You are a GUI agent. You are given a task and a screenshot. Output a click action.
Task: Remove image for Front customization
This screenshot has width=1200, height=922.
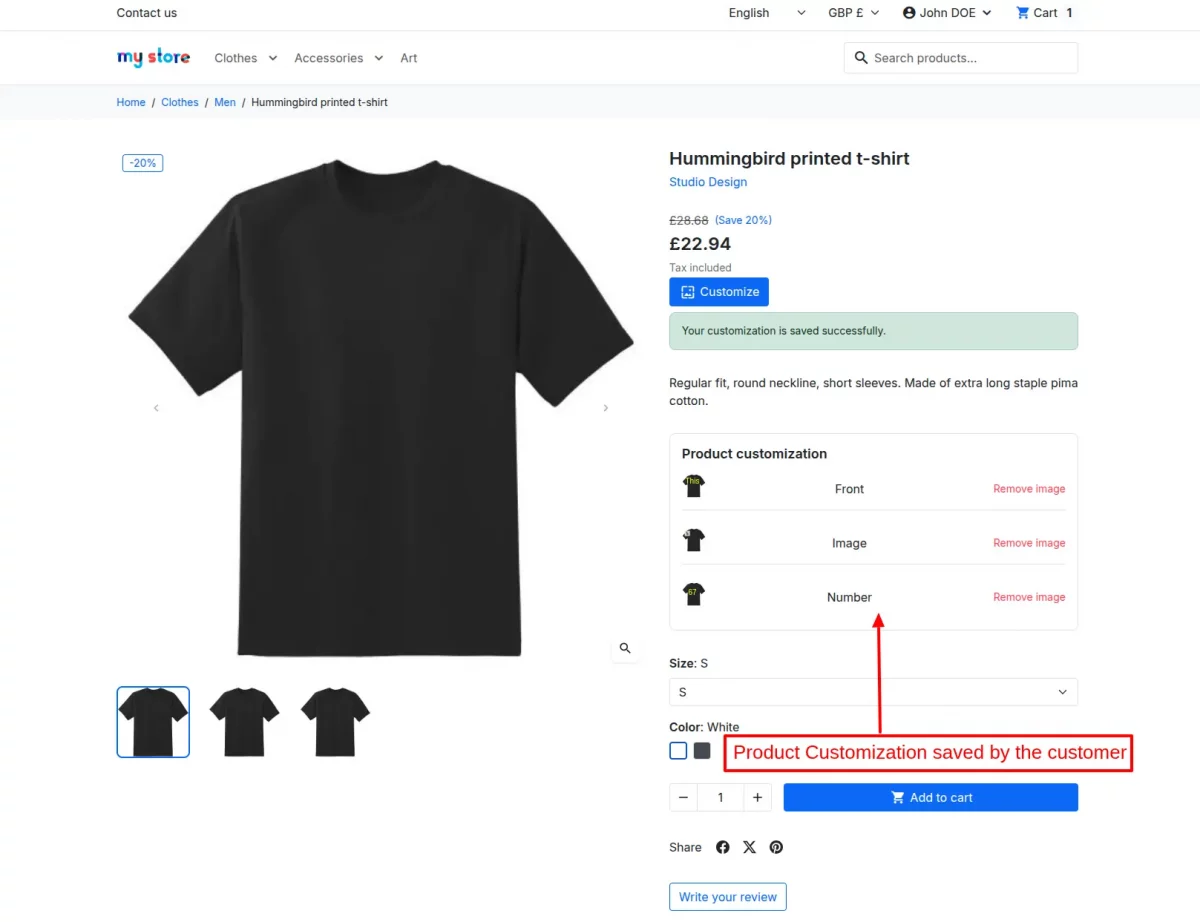coord(1029,489)
